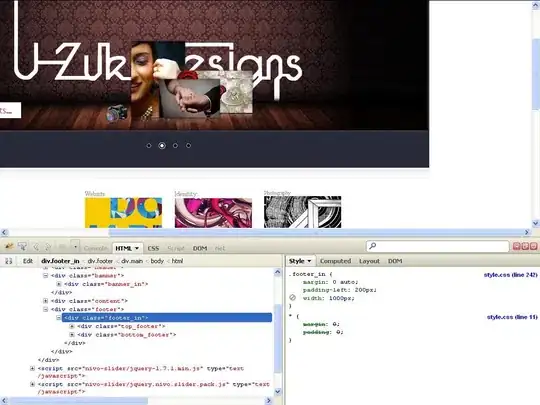Click the Firebug bug logo icon

(x=9, y=246)
